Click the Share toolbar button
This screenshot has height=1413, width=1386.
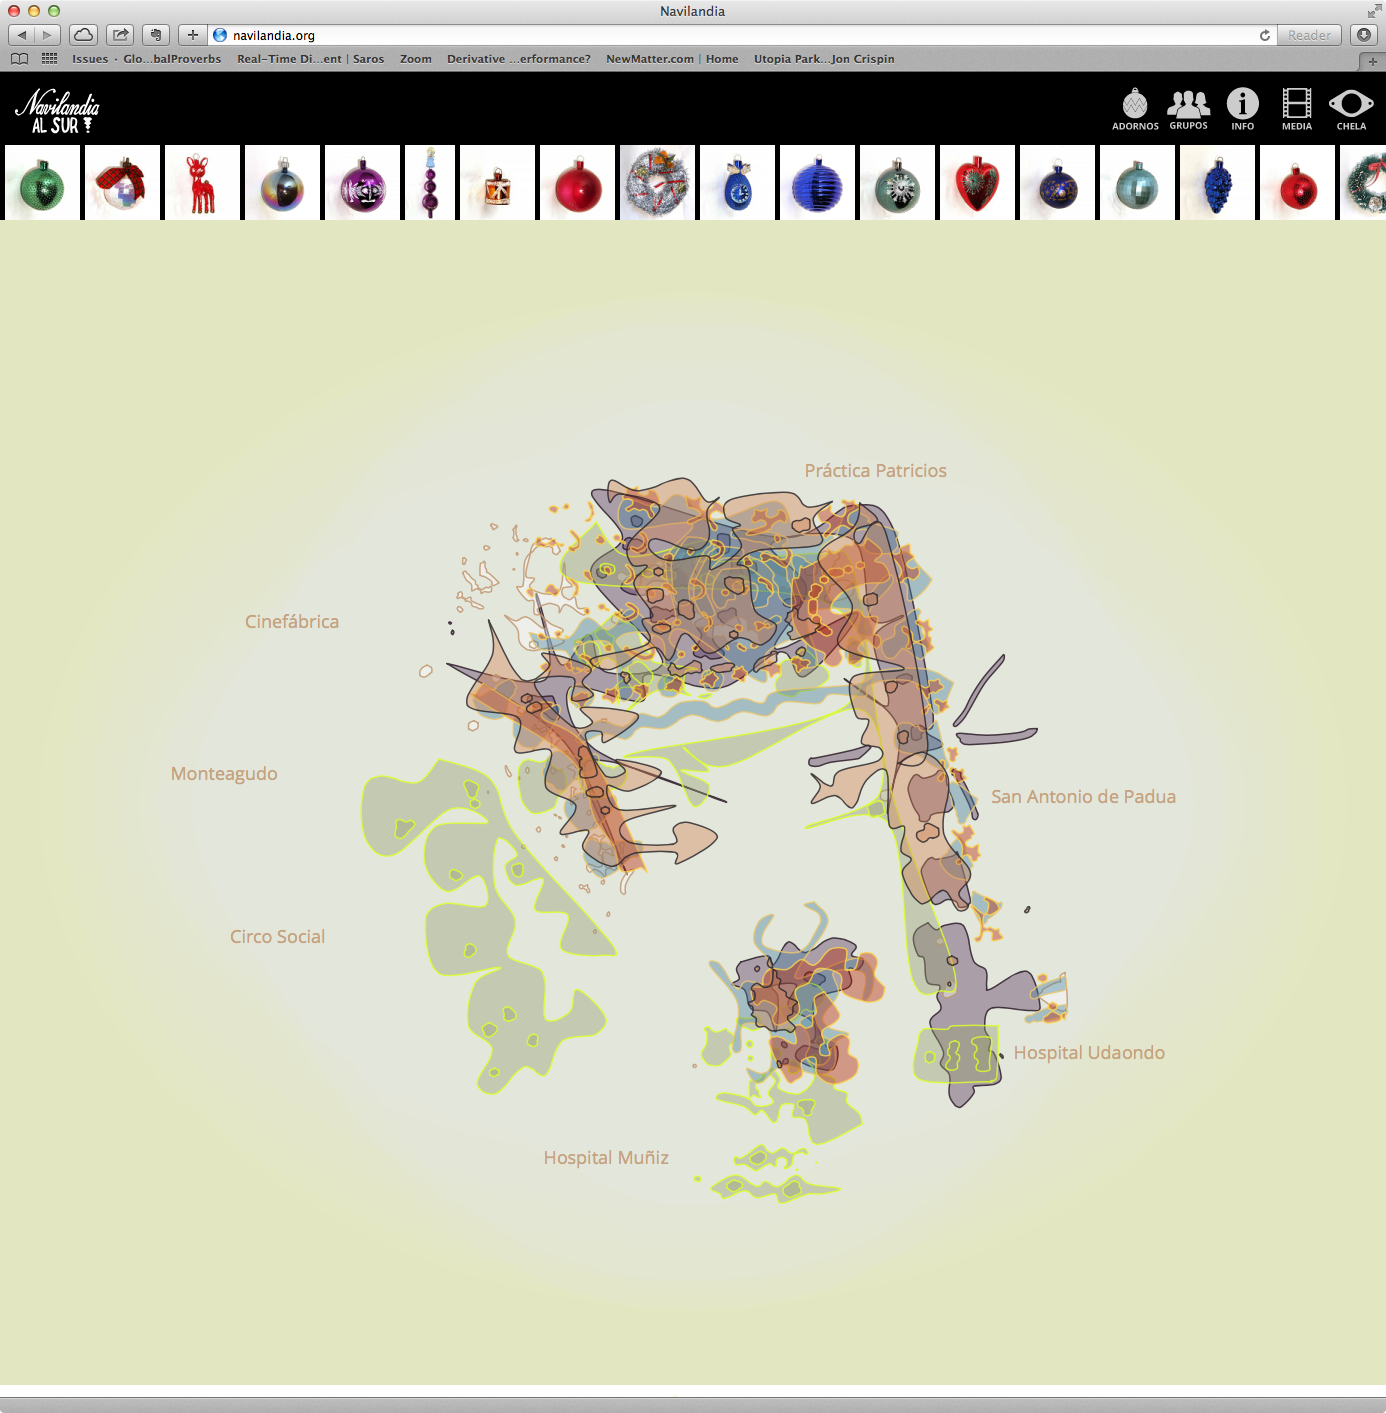click(120, 35)
